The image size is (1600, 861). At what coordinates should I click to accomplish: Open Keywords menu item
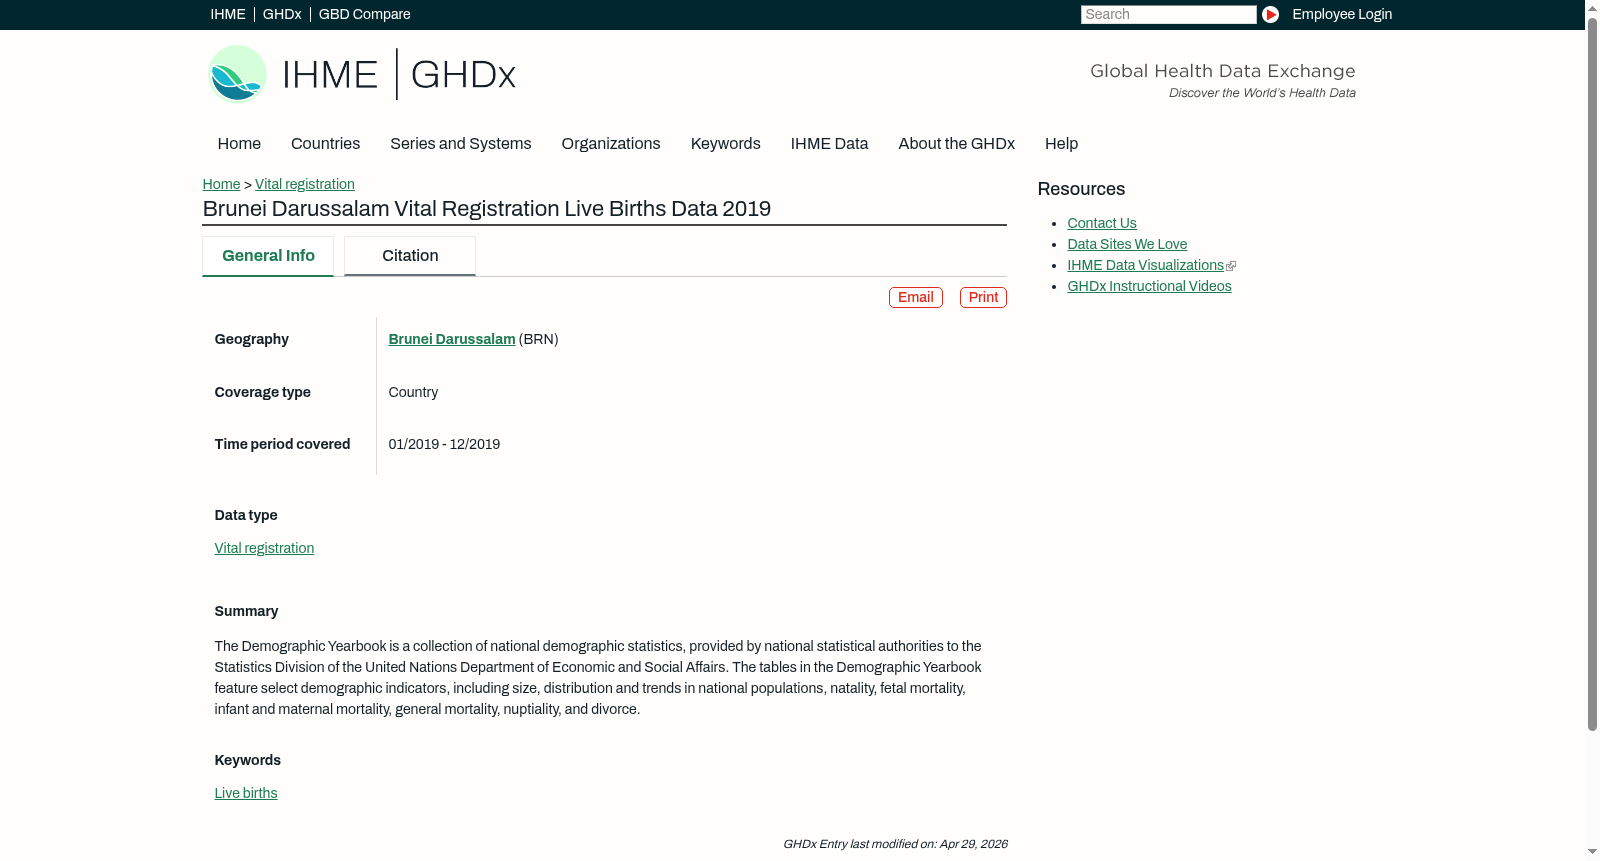click(x=726, y=144)
